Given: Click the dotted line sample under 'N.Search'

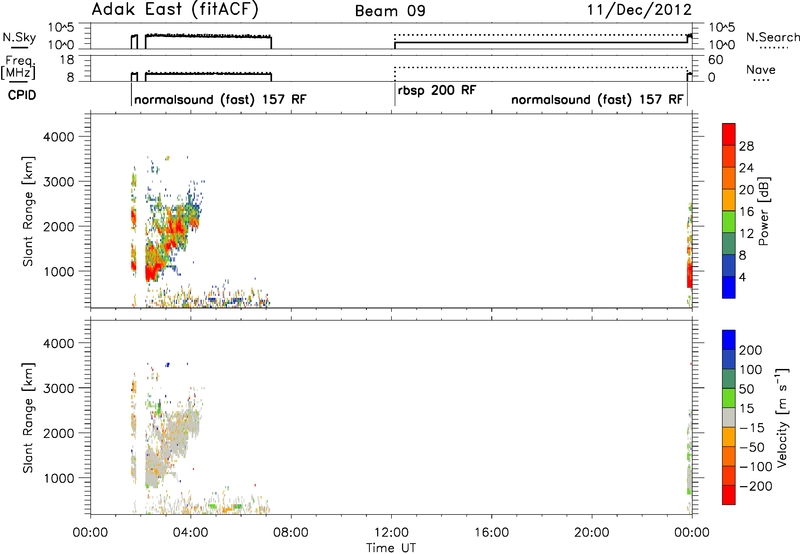Looking at the screenshot, I should tap(773, 48).
